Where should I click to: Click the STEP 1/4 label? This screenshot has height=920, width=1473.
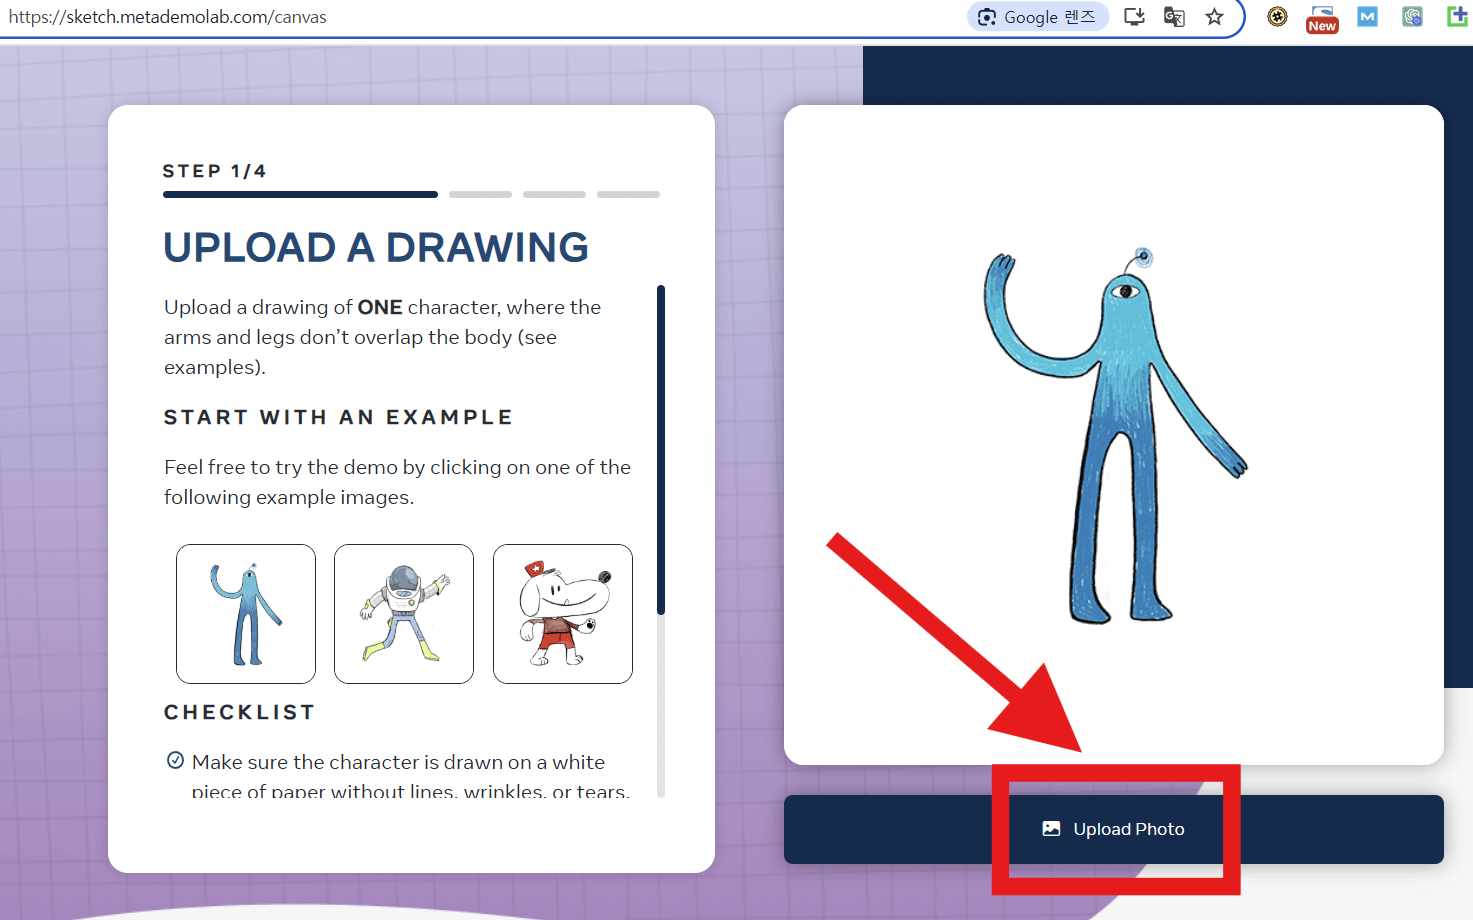point(214,171)
